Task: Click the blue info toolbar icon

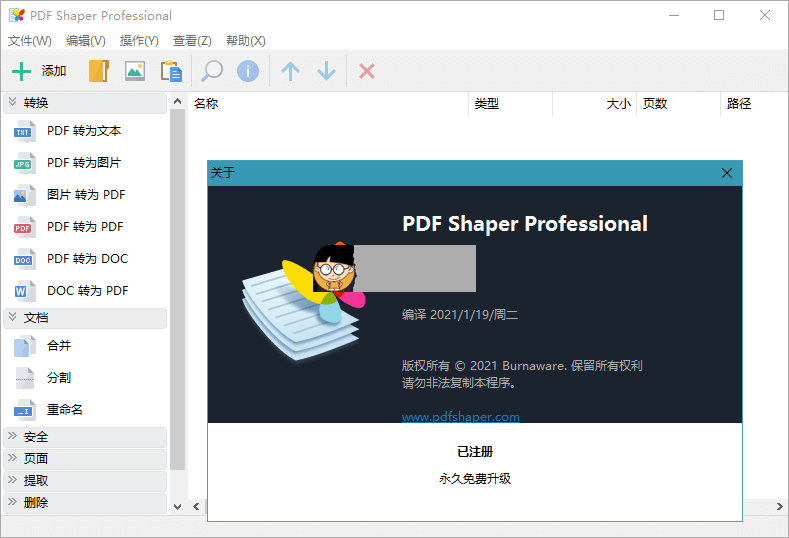Action: [248, 71]
